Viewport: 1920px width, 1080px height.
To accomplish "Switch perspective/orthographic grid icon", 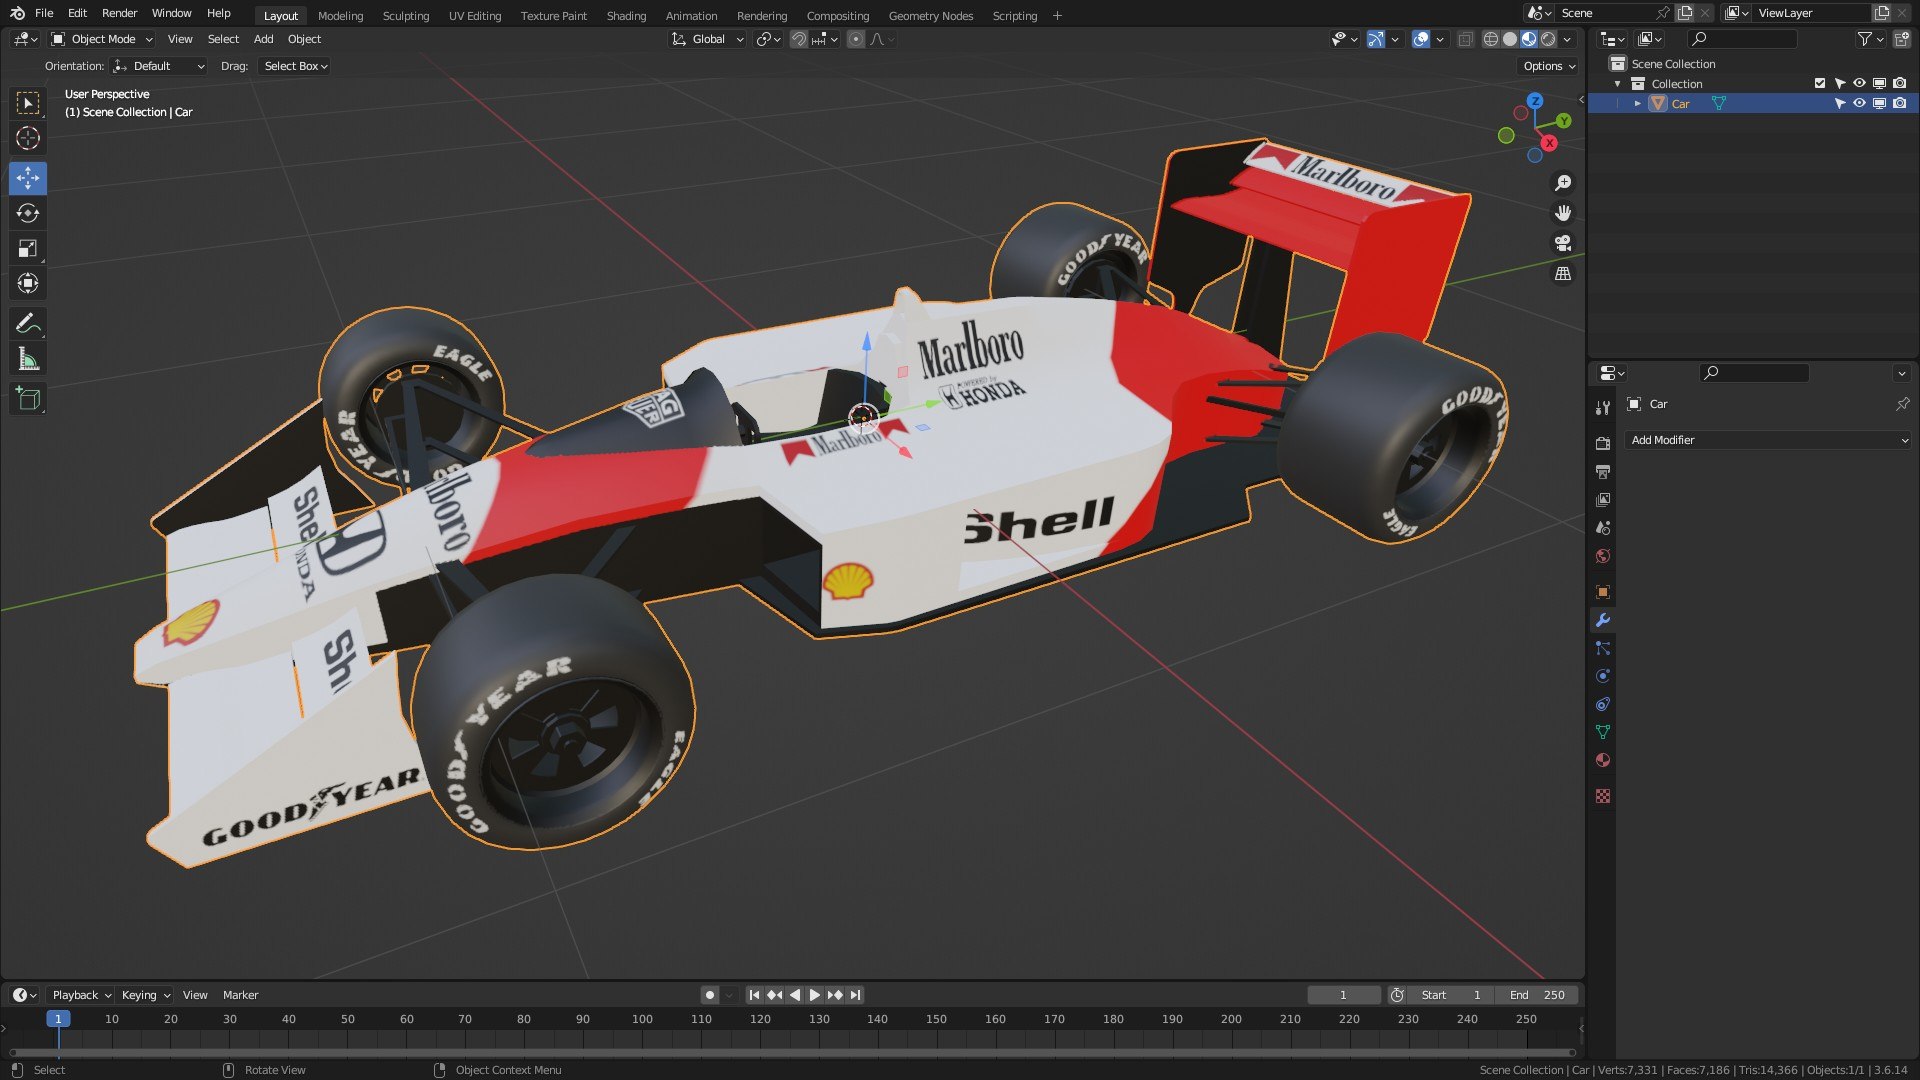I will coord(1563,273).
